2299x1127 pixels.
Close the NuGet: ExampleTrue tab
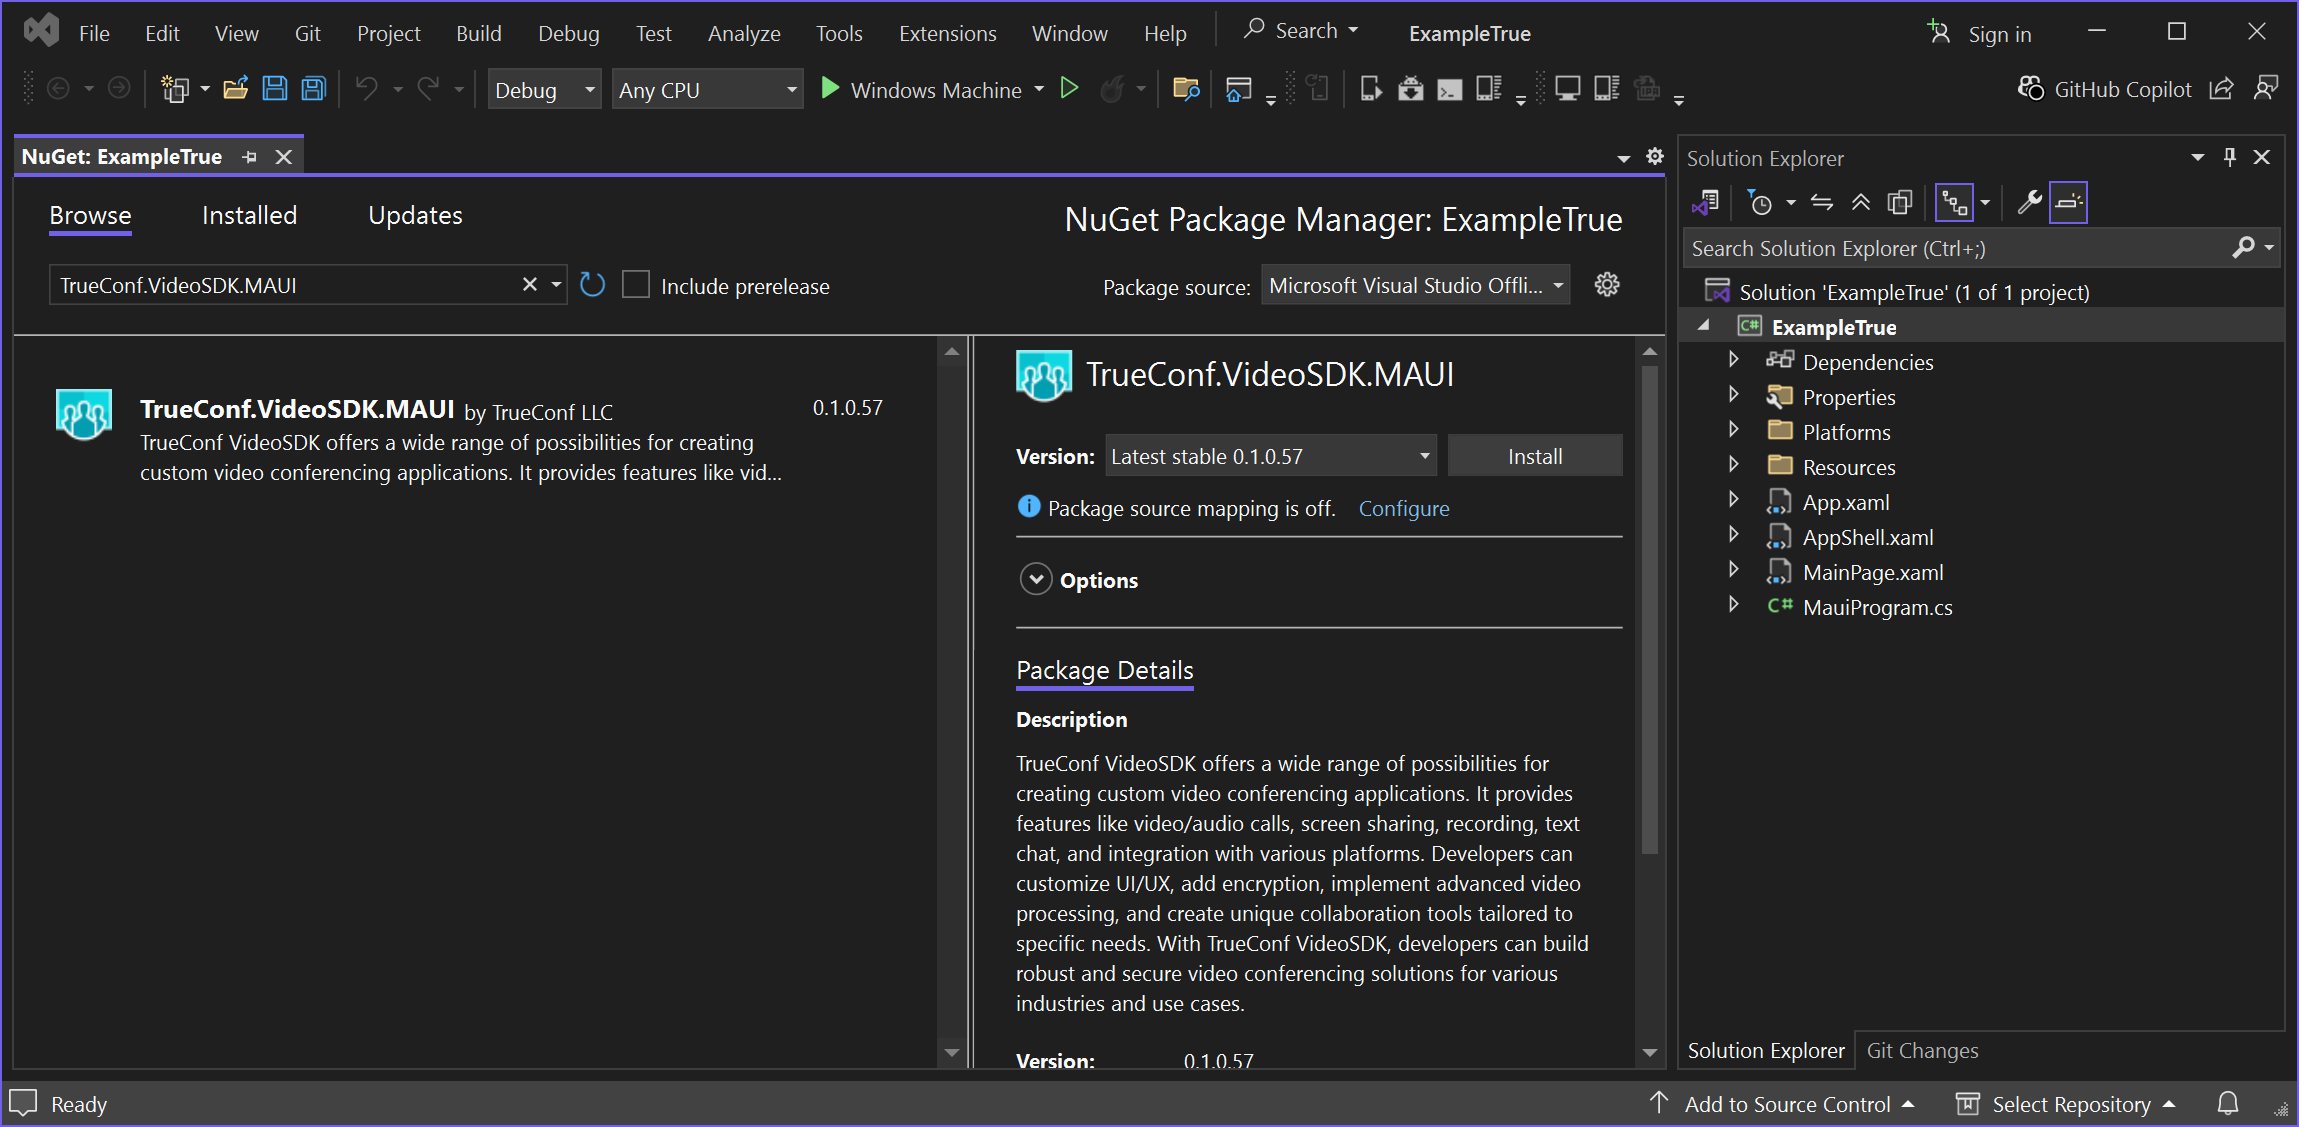pos(284,157)
